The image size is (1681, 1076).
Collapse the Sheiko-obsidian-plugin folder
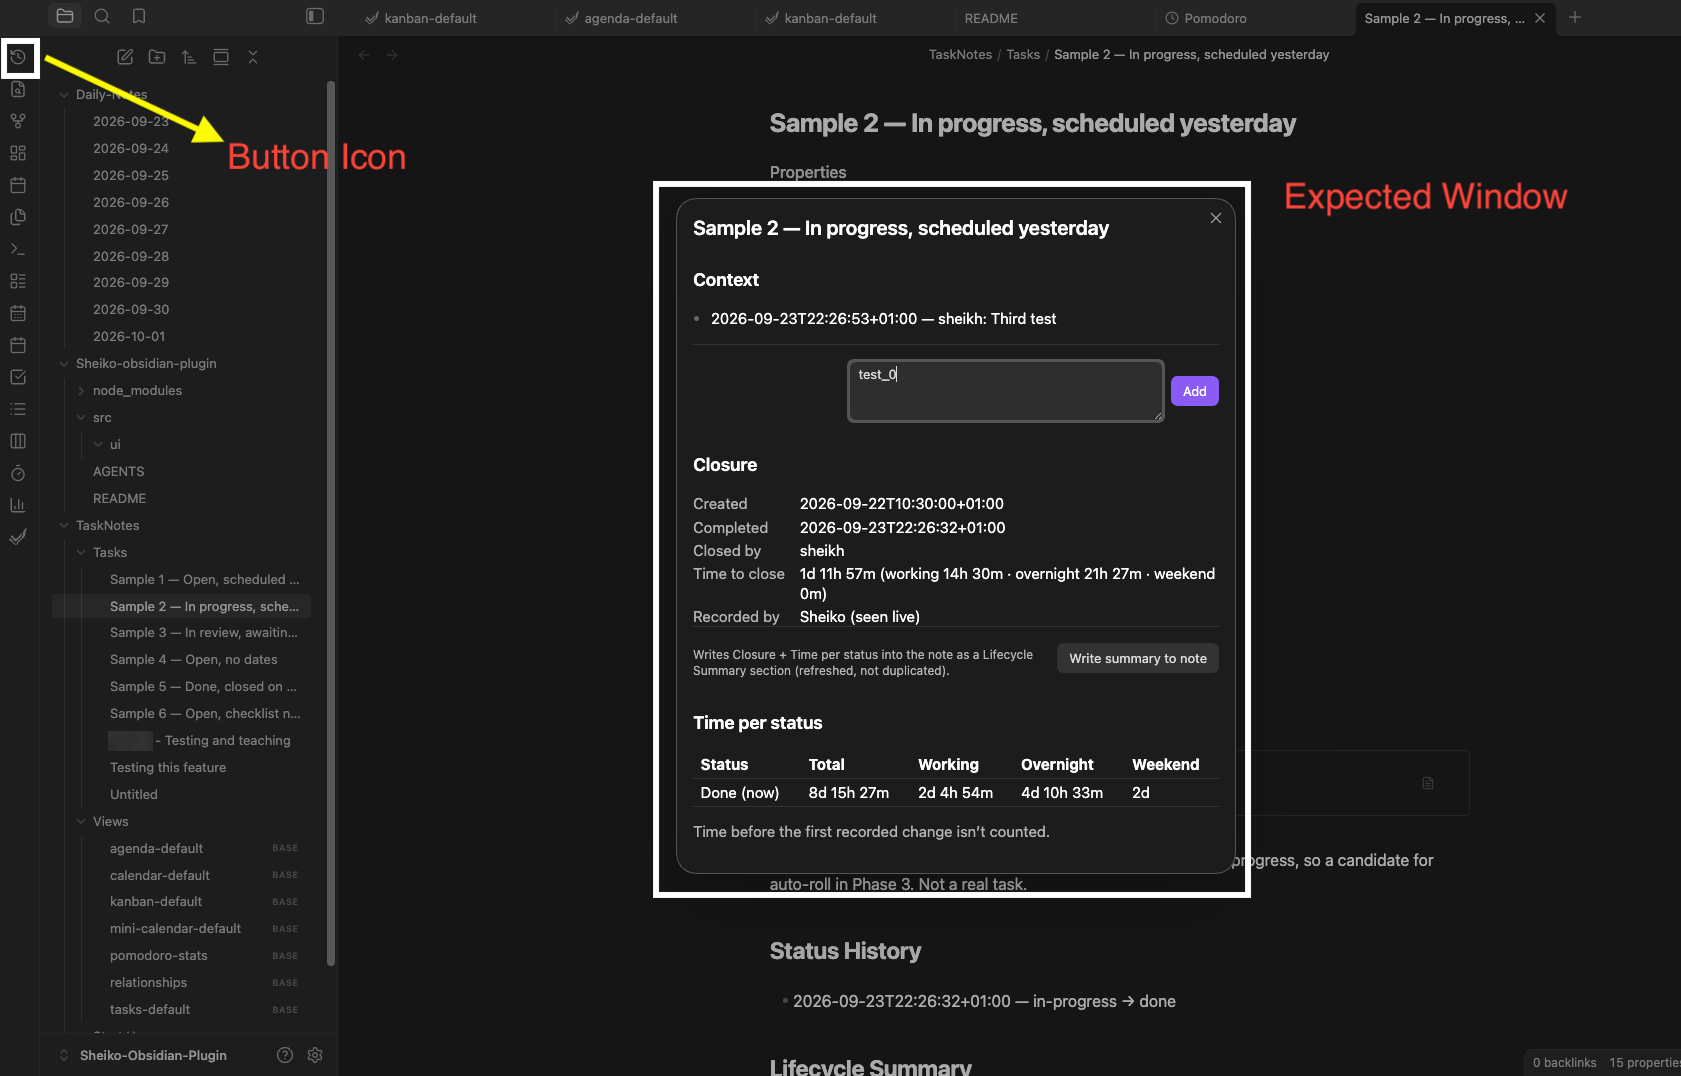(x=64, y=363)
